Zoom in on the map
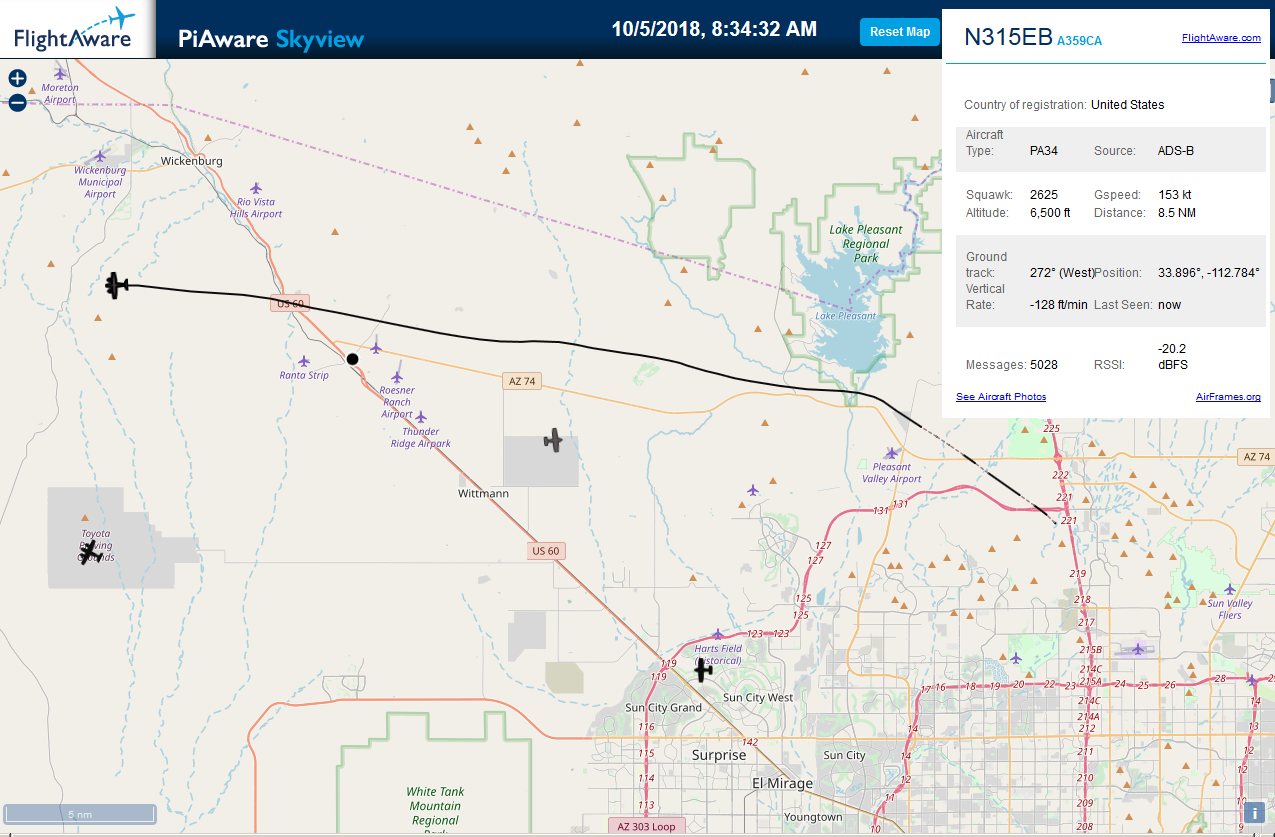Screen dimensions: 1275x837 click(17, 78)
